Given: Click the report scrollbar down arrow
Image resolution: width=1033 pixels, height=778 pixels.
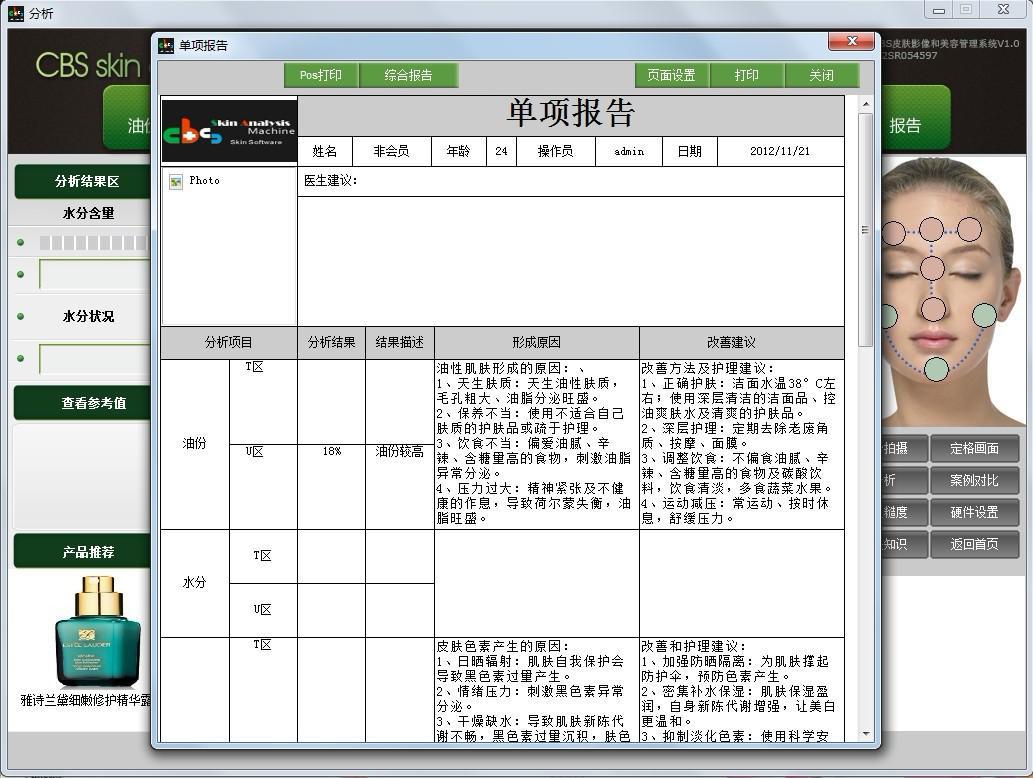Looking at the screenshot, I should coord(866,735).
